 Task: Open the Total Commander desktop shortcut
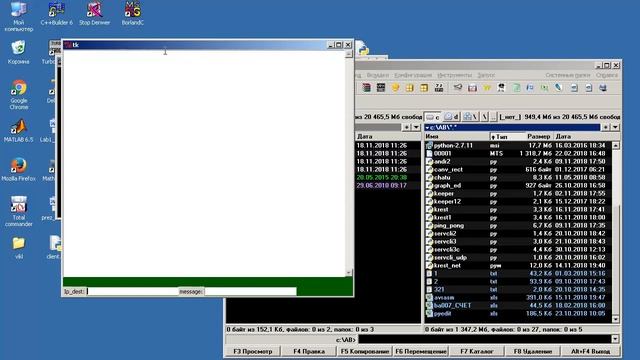(x=18, y=211)
